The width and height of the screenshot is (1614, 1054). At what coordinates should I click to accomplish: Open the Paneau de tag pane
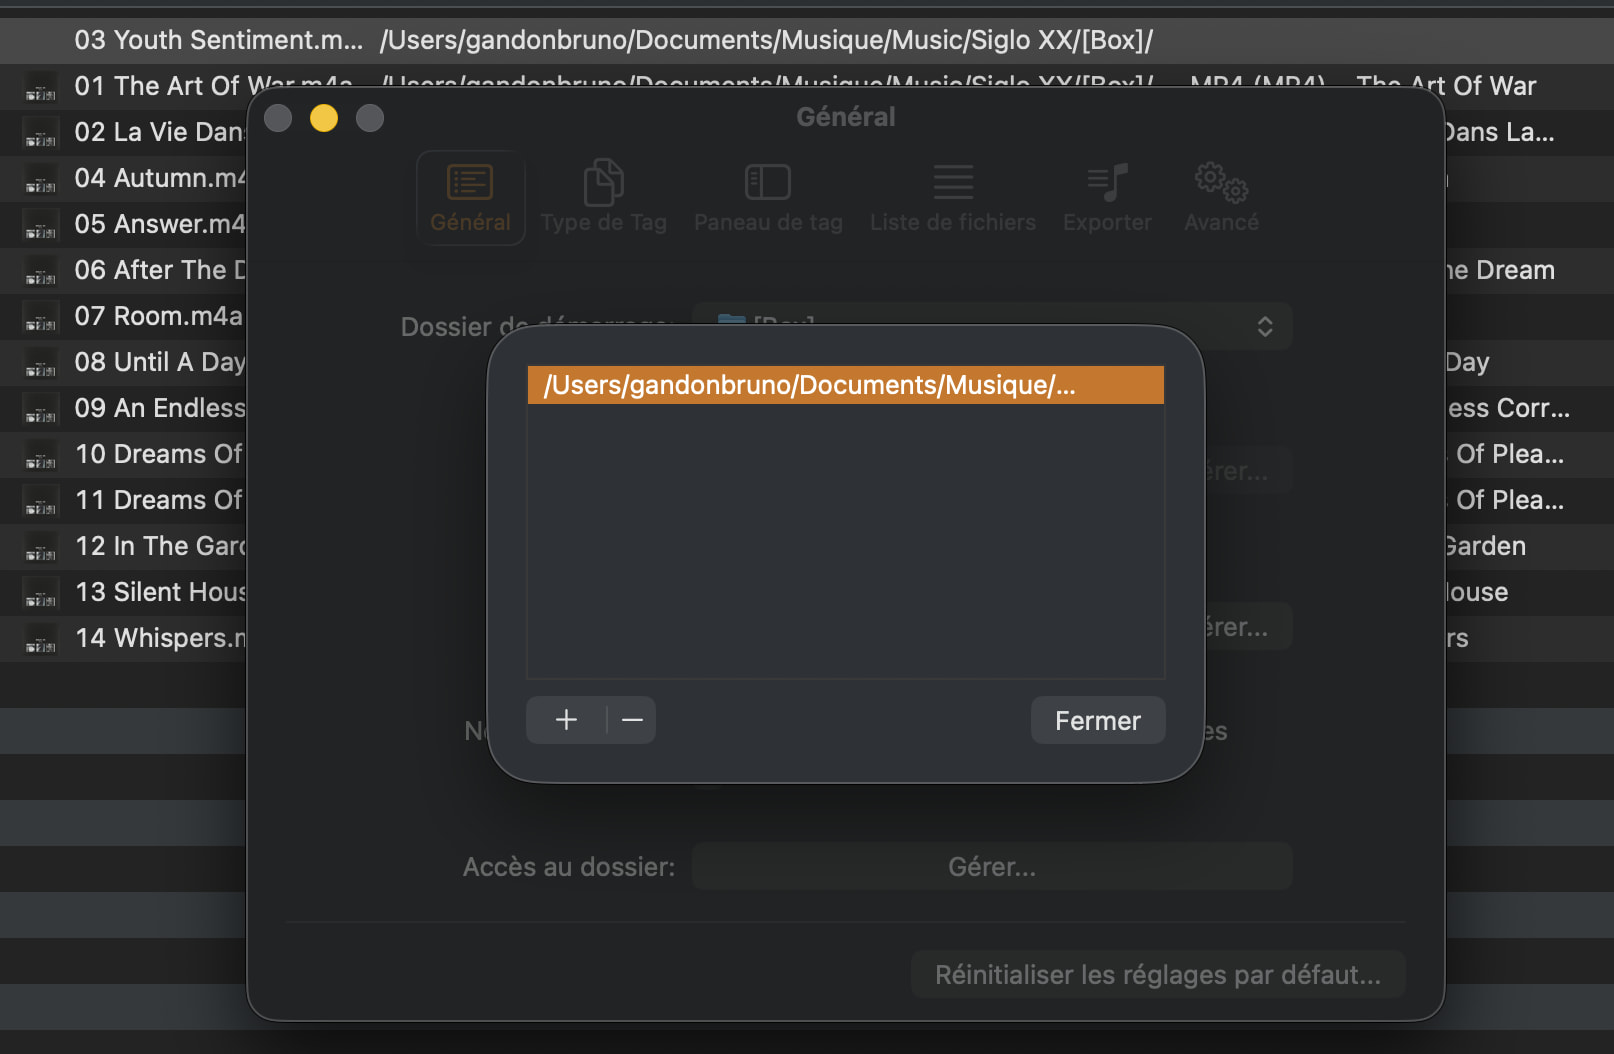pyautogui.click(x=768, y=198)
